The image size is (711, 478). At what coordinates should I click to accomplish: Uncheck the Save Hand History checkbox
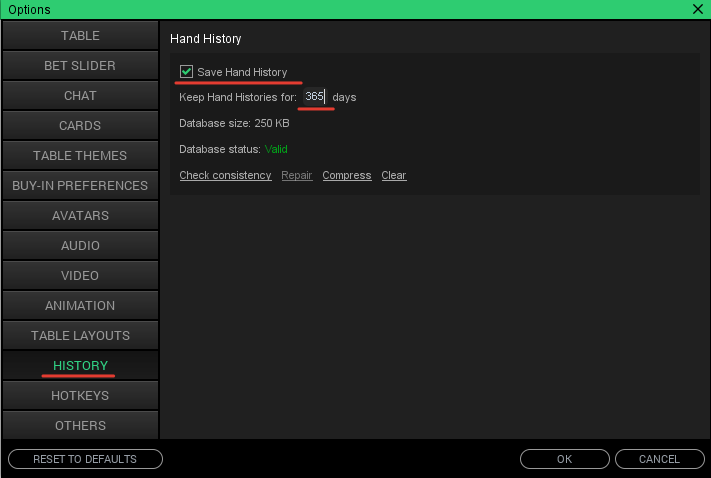click(187, 72)
